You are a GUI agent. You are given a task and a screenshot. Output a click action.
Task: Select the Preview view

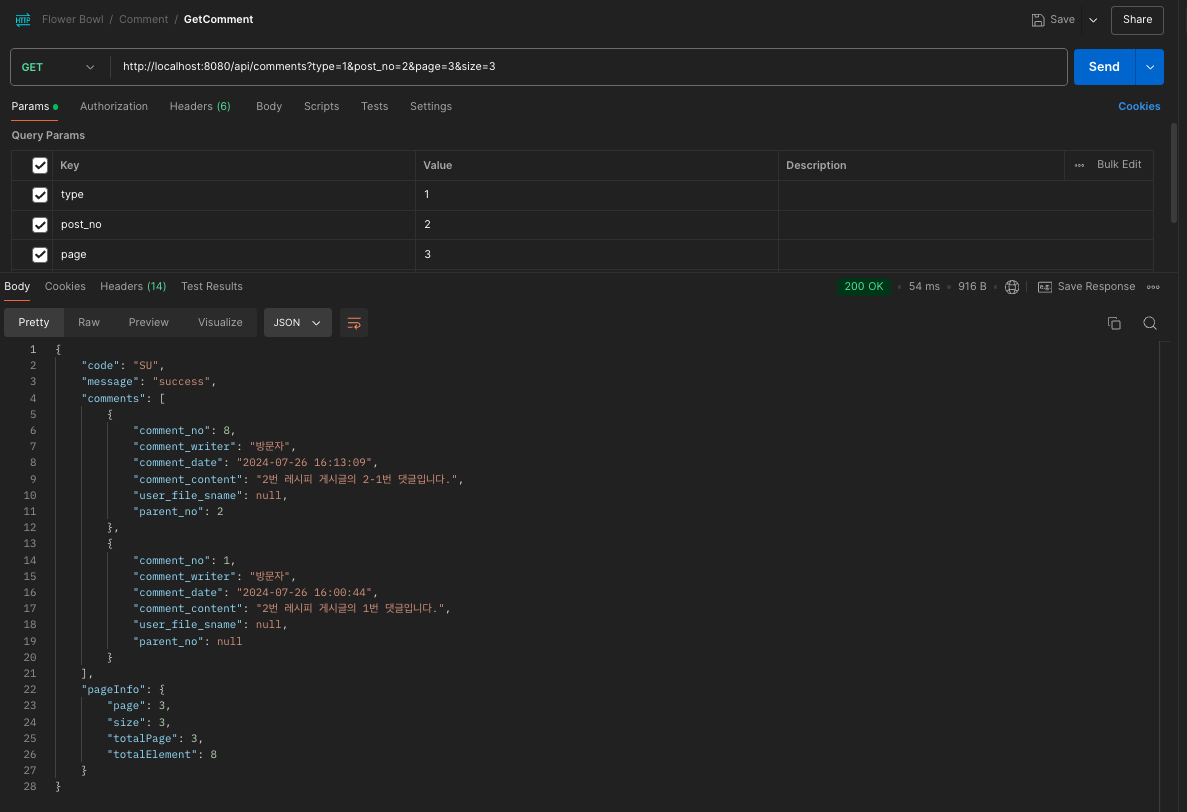(148, 322)
